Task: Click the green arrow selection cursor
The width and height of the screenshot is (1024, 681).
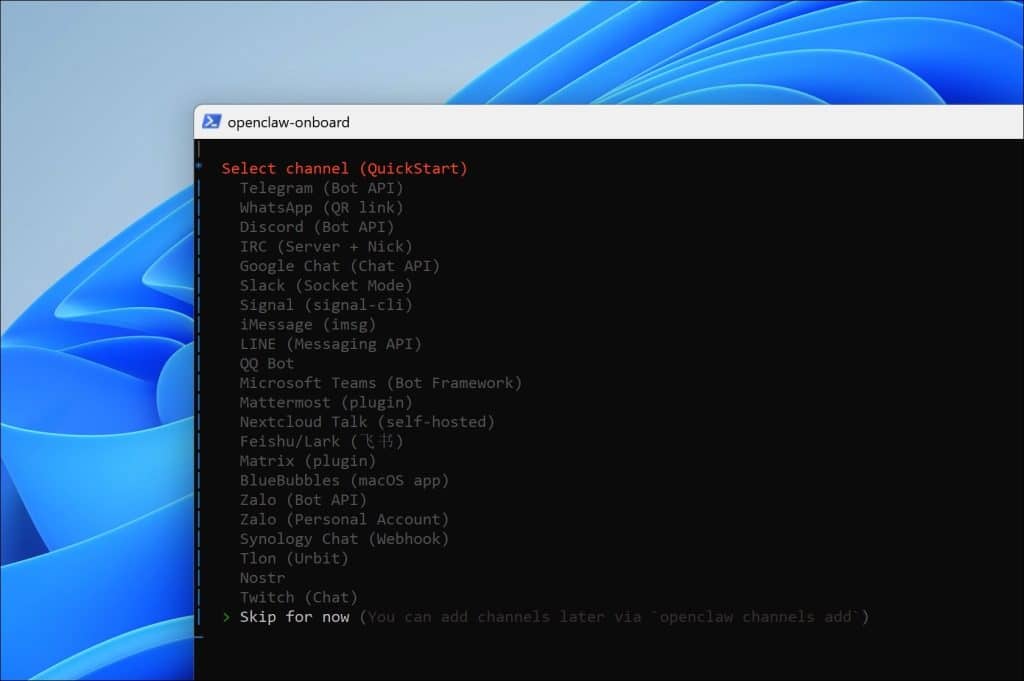Action: 226,617
